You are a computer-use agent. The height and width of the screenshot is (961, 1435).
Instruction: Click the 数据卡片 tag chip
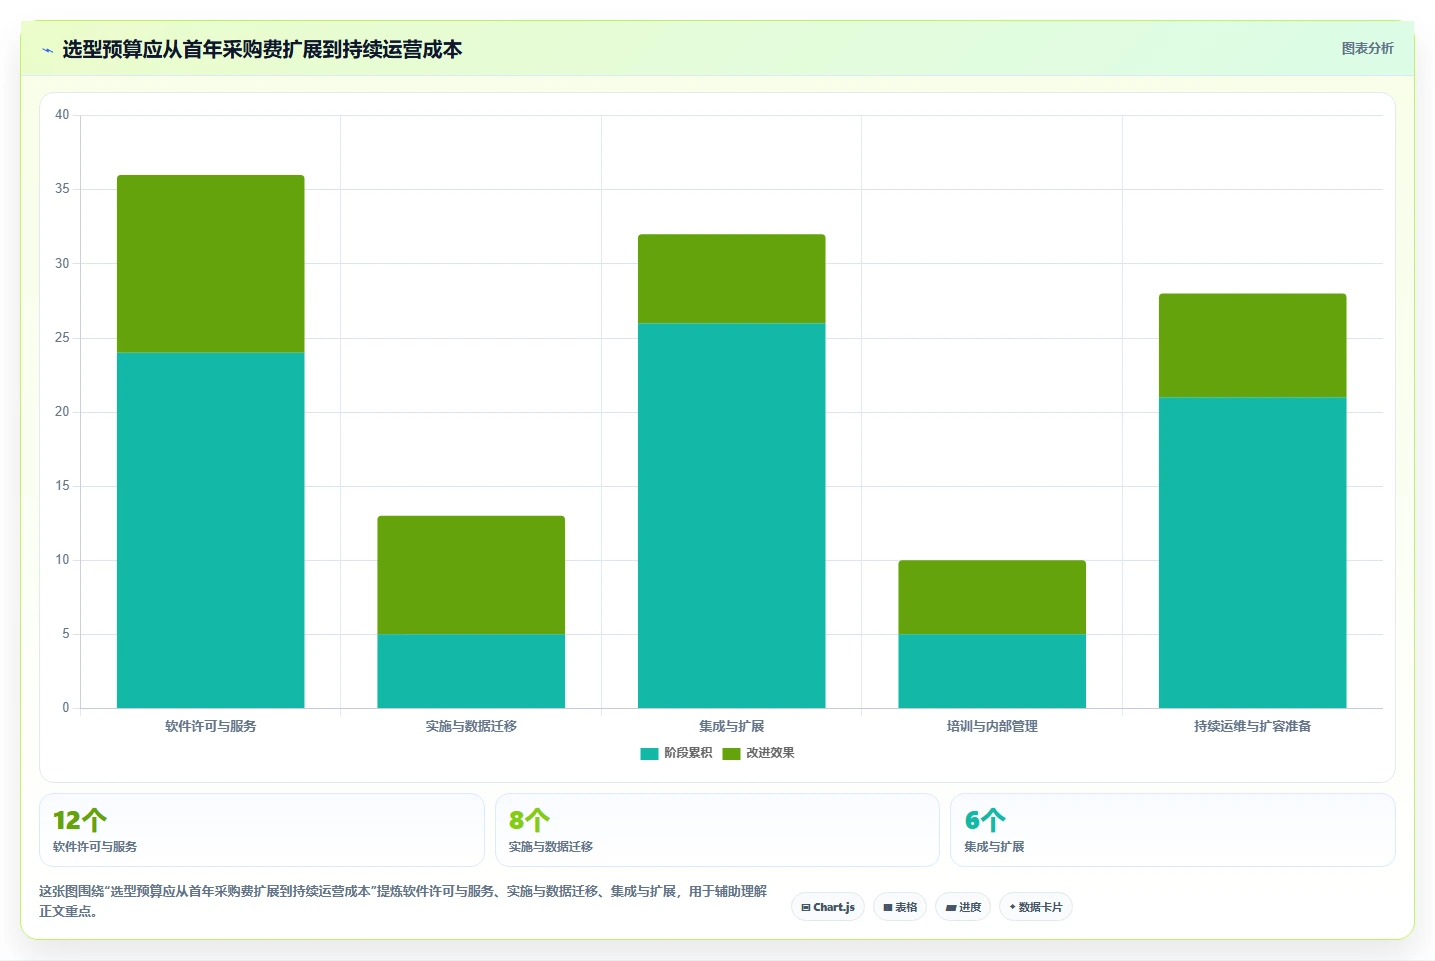tap(1036, 907)
